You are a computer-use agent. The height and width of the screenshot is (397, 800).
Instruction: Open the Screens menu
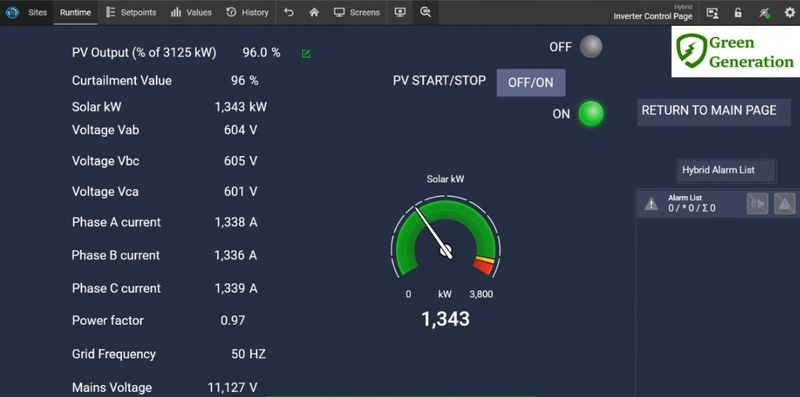[357, 13]
